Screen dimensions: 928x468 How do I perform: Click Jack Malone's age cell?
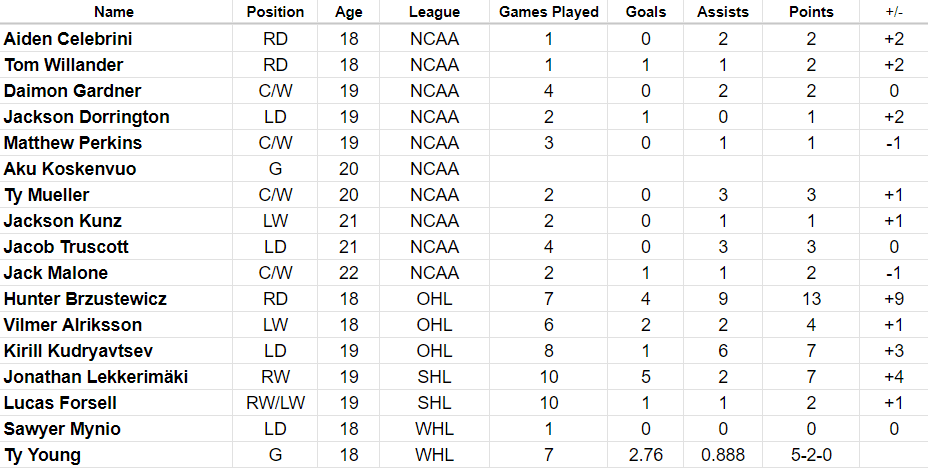(349, 273)
